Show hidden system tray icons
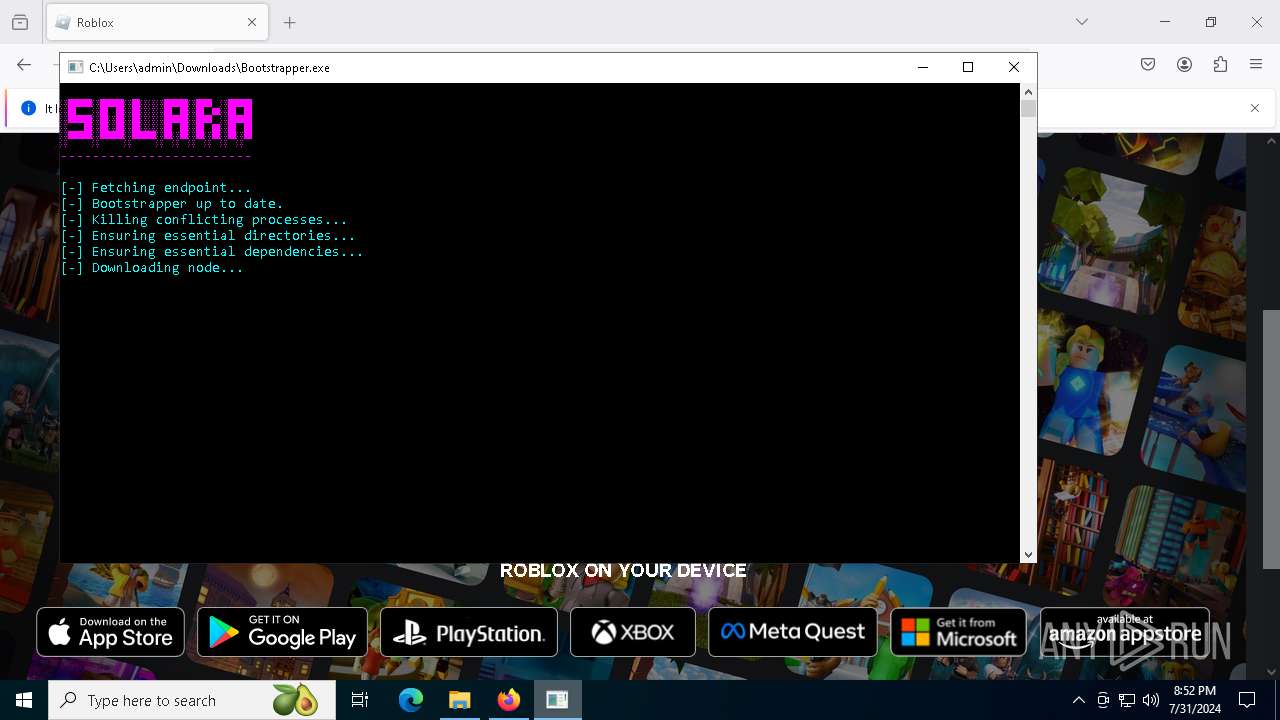Image resolution: width=1280 pixels, height=720 pixels. [x=1078, y=700]
